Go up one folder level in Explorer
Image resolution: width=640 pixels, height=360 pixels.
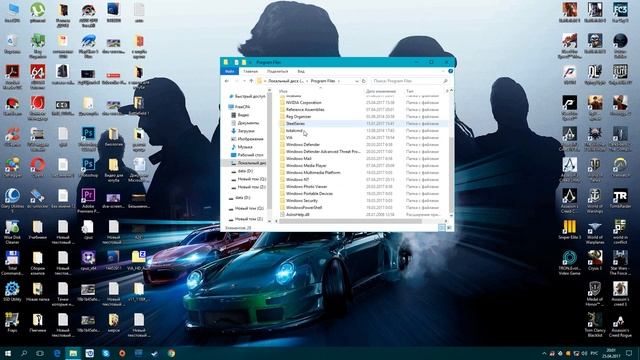click(x=251, y=81)
